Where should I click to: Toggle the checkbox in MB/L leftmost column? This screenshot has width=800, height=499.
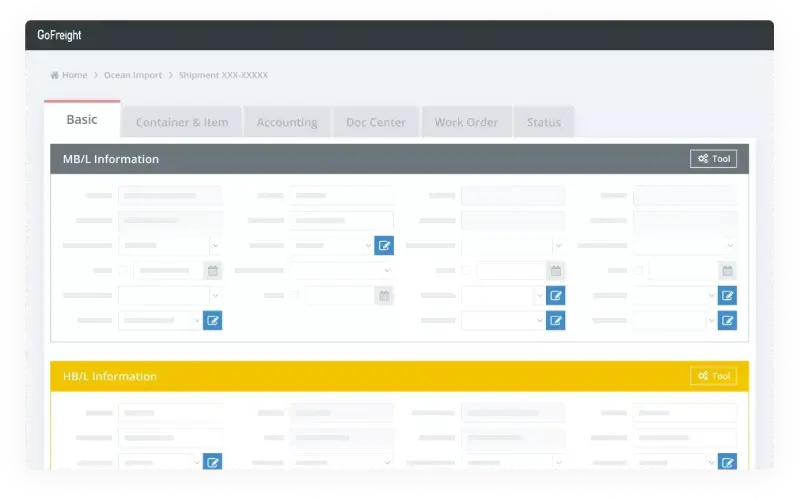coord(125,270)
